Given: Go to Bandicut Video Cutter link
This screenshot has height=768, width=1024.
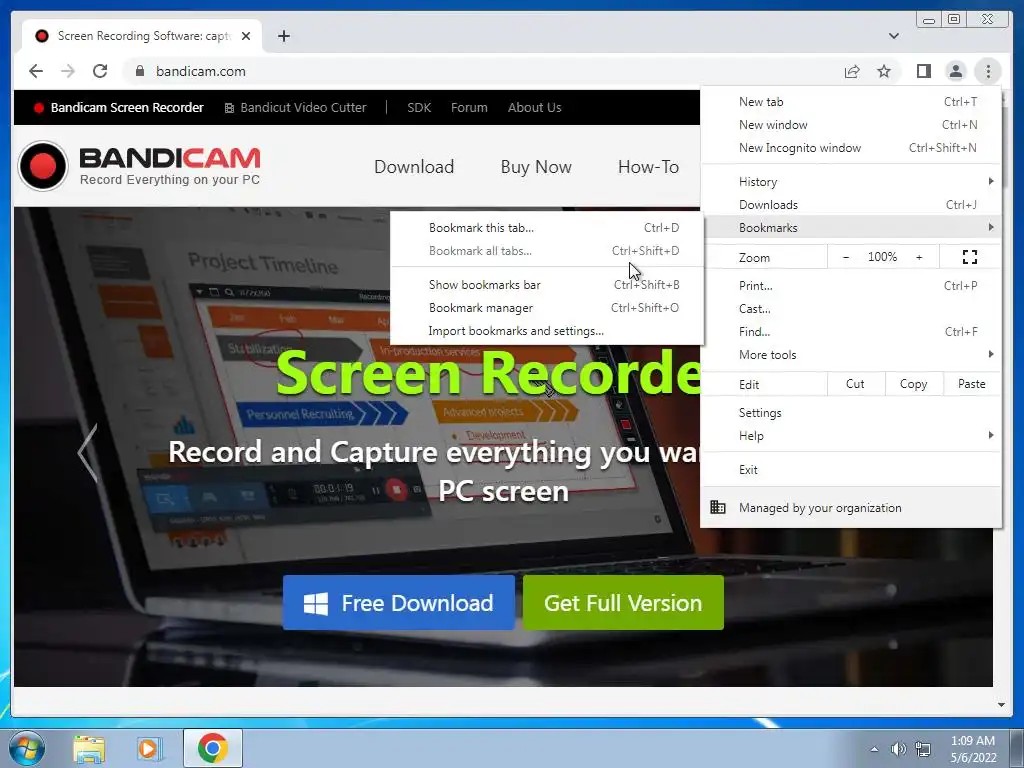Looking at the screenshot, I should (x=296, y=108).
